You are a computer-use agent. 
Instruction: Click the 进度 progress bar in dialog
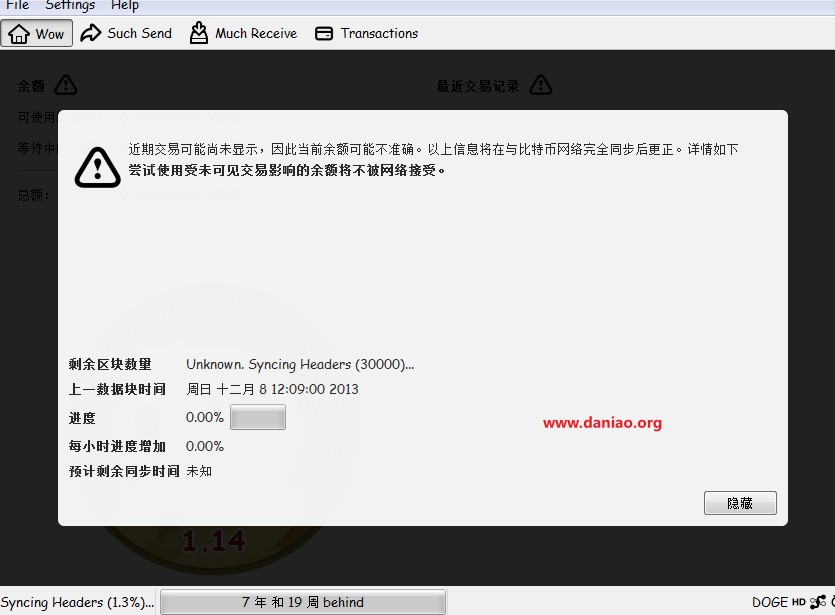click(258, 417)
